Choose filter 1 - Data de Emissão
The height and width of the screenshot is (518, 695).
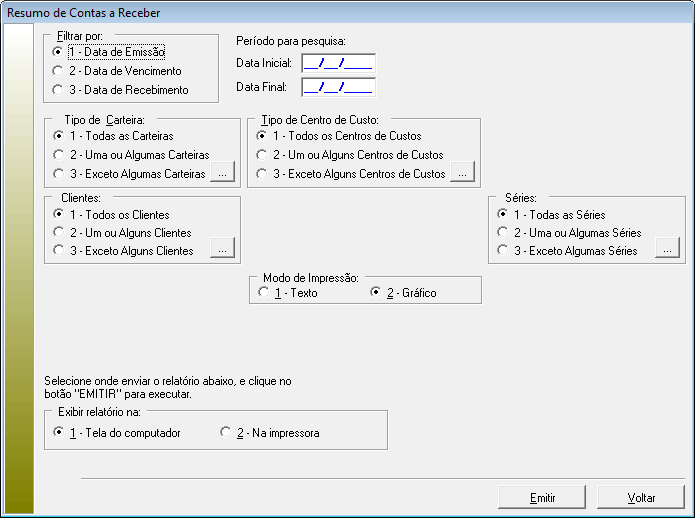[x=58, y=51]
